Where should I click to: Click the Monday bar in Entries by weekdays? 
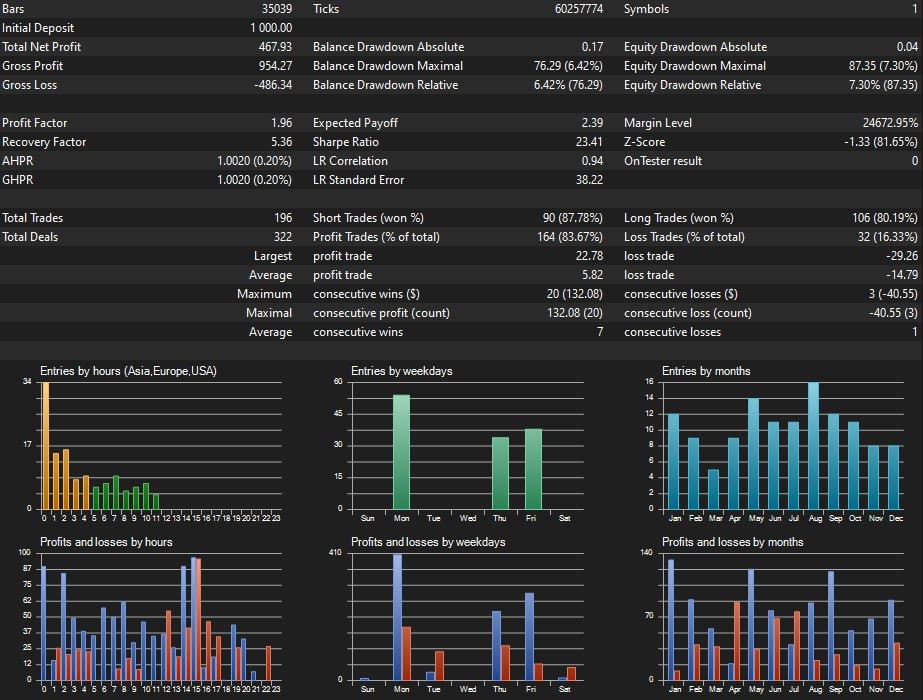[x=401, y=452]
